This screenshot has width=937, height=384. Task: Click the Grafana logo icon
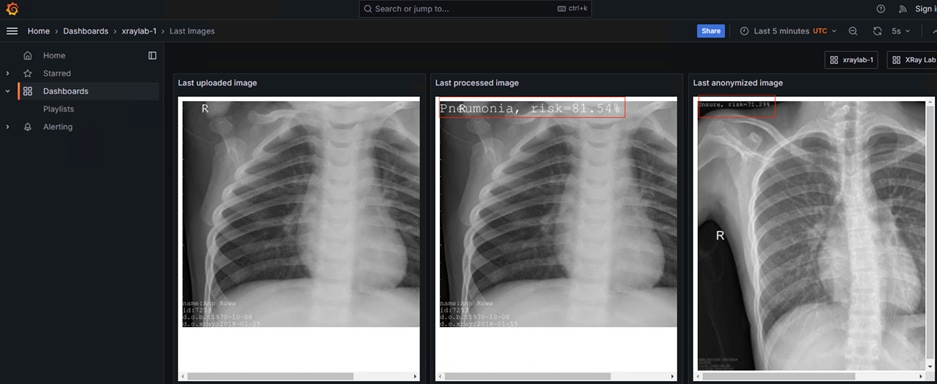(12, 9)
